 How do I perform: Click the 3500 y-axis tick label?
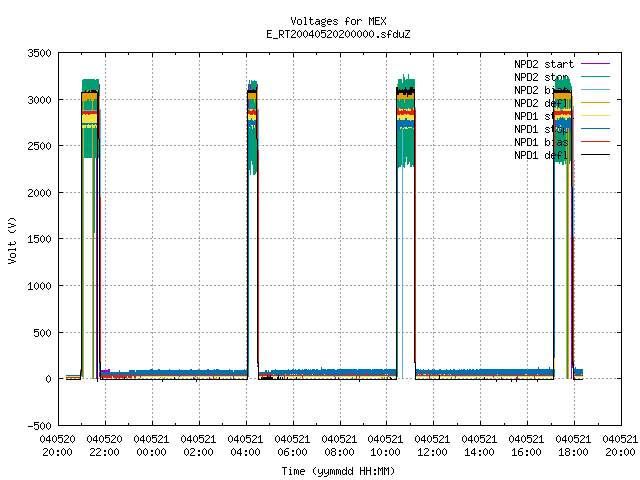pos(40,53)
